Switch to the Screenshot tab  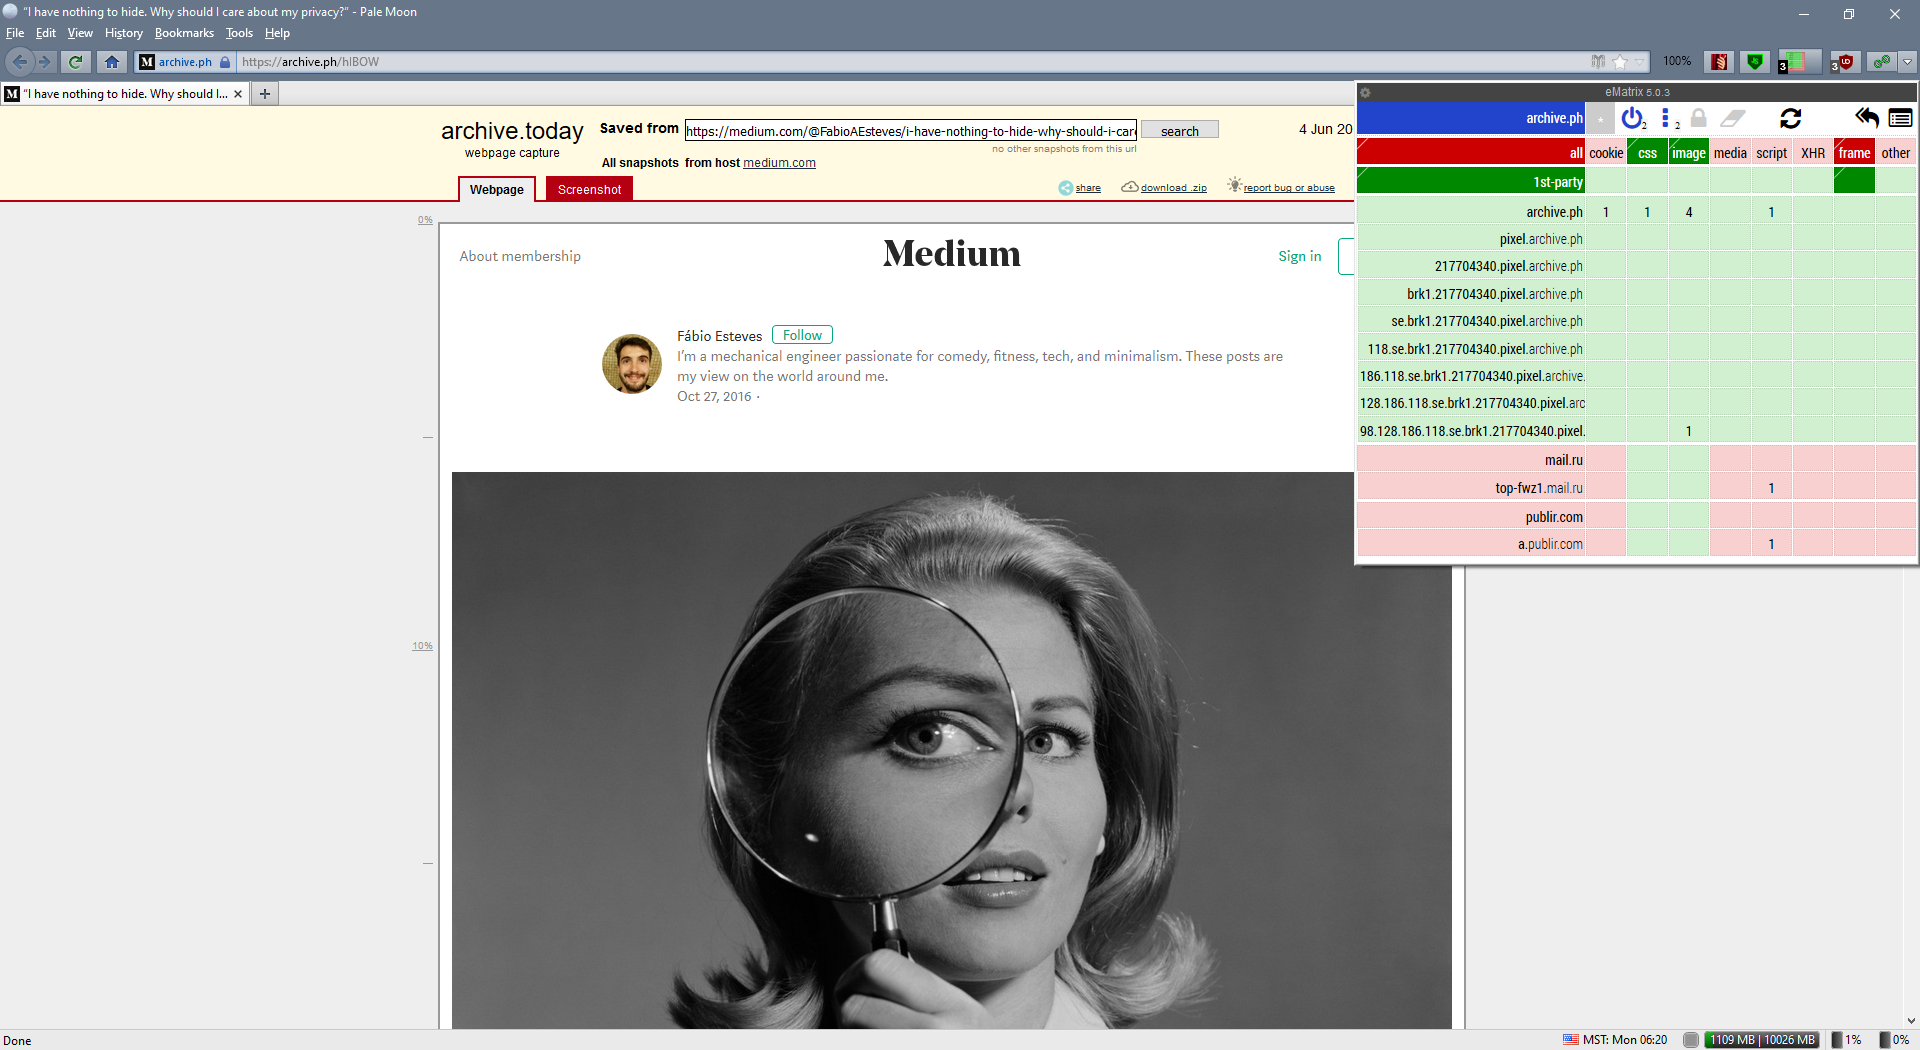pos(589,189)
